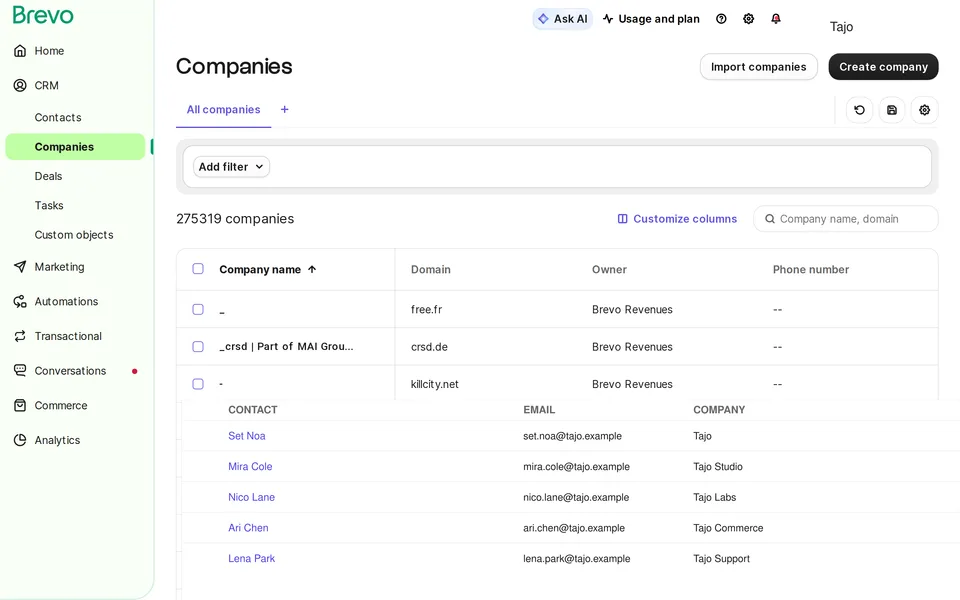Screen dimensions: 960x600
Task: Open settings gear in top bar
Action: click(x=748, y=19)
